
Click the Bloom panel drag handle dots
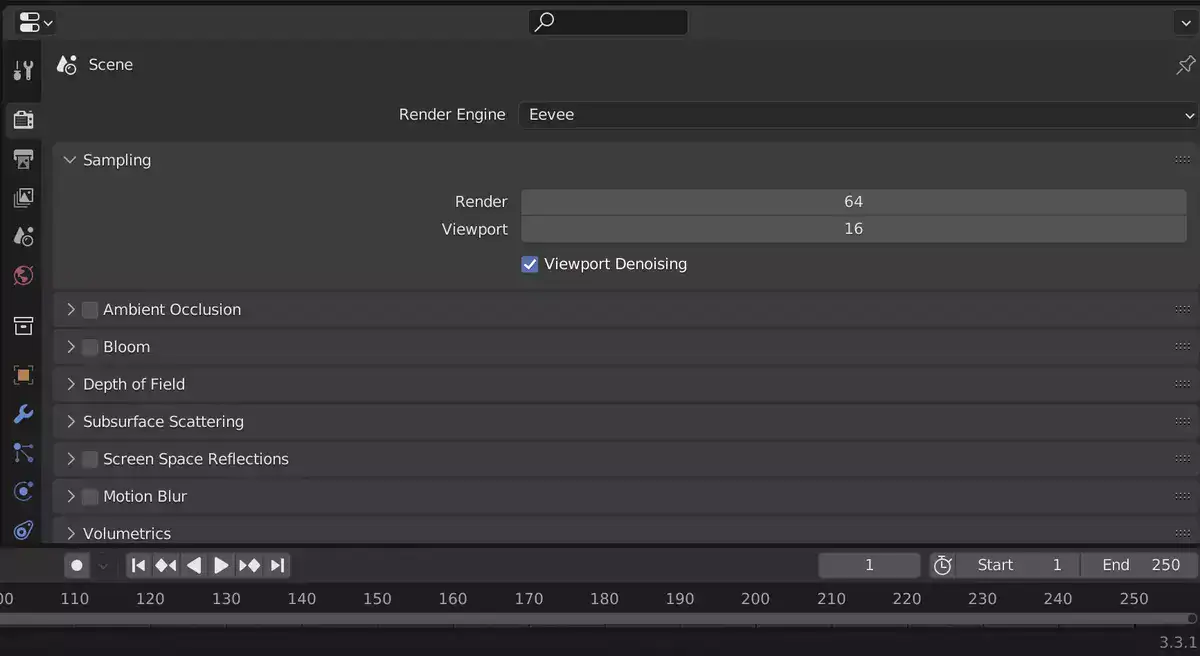tap(1183, 347)
